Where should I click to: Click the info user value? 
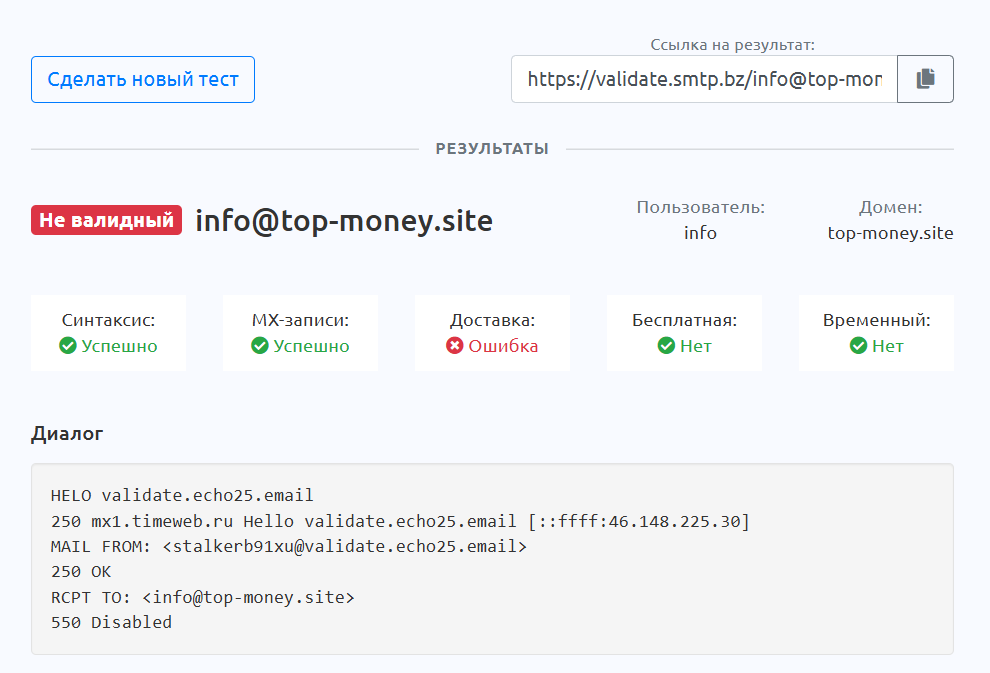(x=700, y=233)
